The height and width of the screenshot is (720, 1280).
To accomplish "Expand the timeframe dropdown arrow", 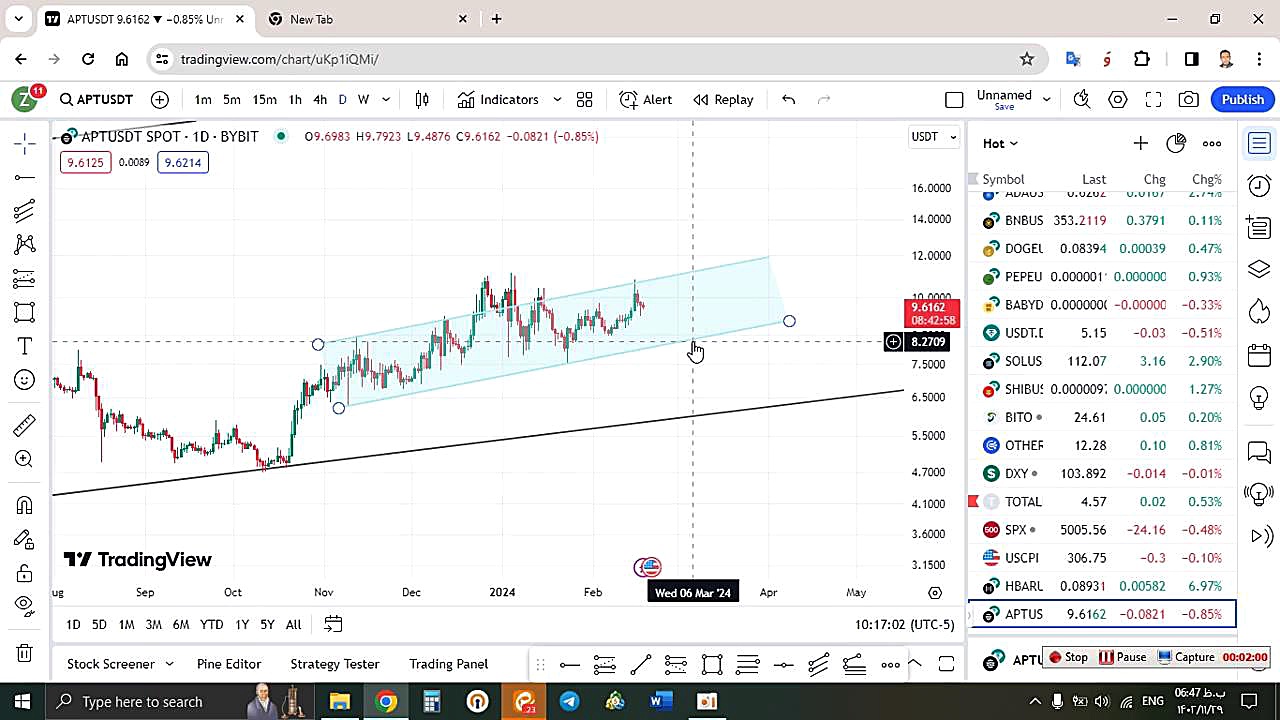I will [386, 99].
